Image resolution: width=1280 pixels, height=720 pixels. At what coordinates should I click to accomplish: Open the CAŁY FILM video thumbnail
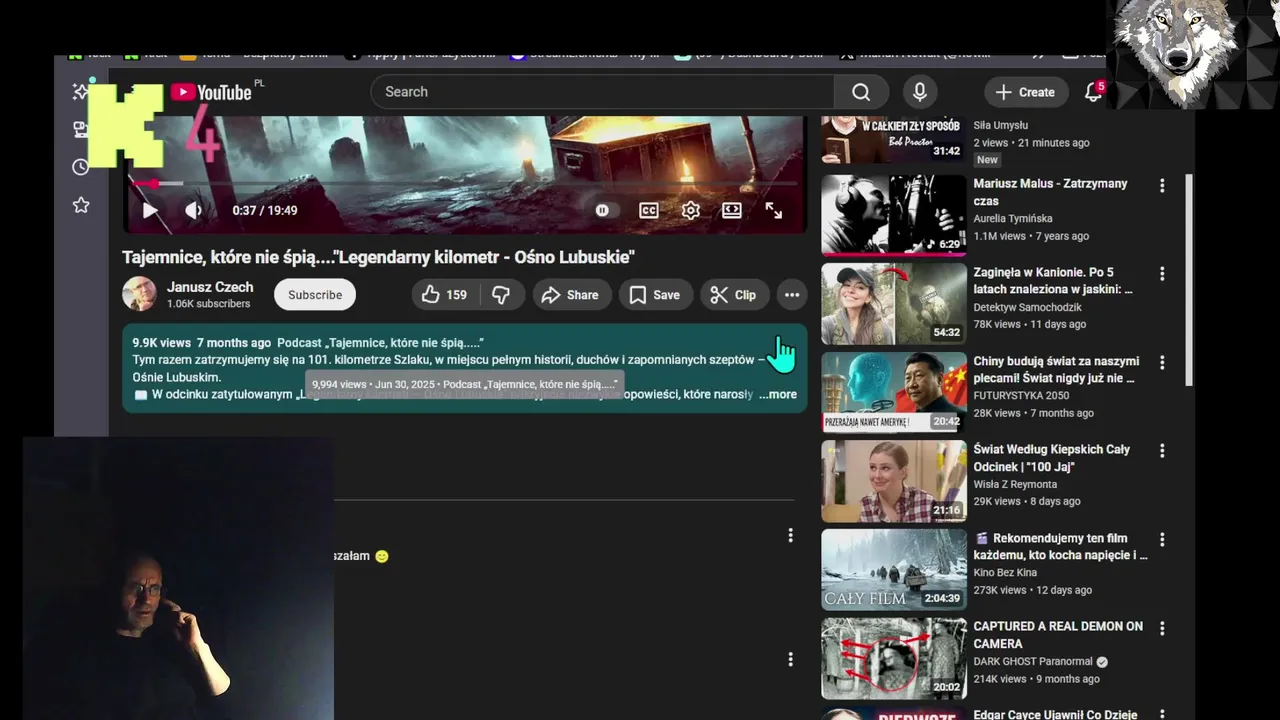pyautogui.click(x=894, y=569)
